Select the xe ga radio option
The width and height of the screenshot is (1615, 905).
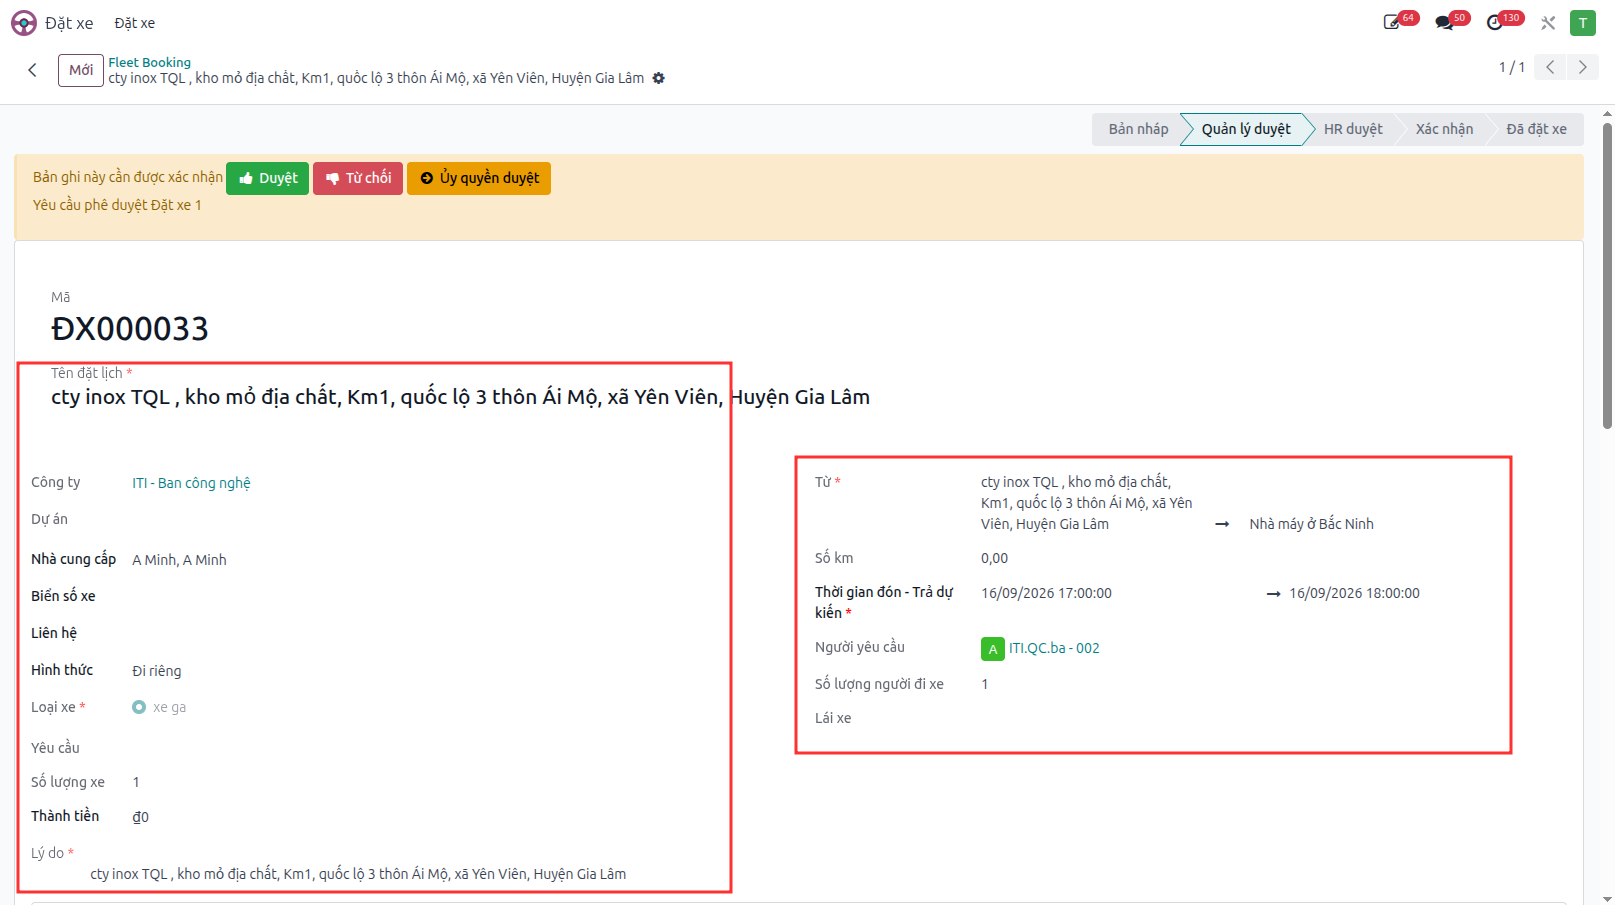click(139, 707)
